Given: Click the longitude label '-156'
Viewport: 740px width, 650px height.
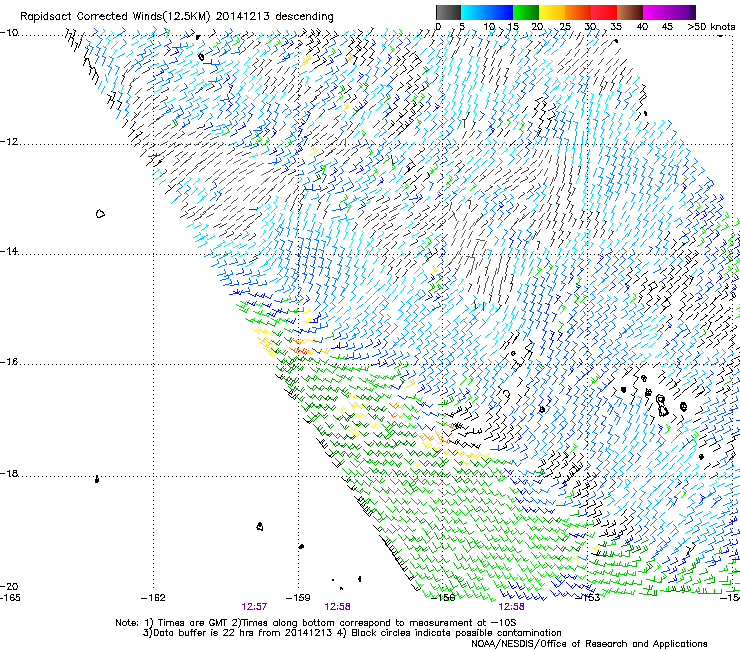Looking at the screenshot, I should (x=443, y=598).
